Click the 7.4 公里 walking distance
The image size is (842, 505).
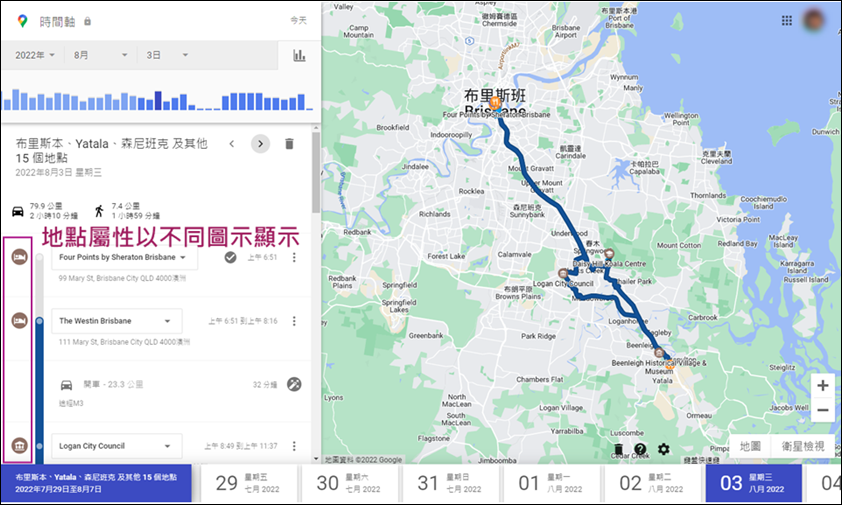click(x=126, y=206)
